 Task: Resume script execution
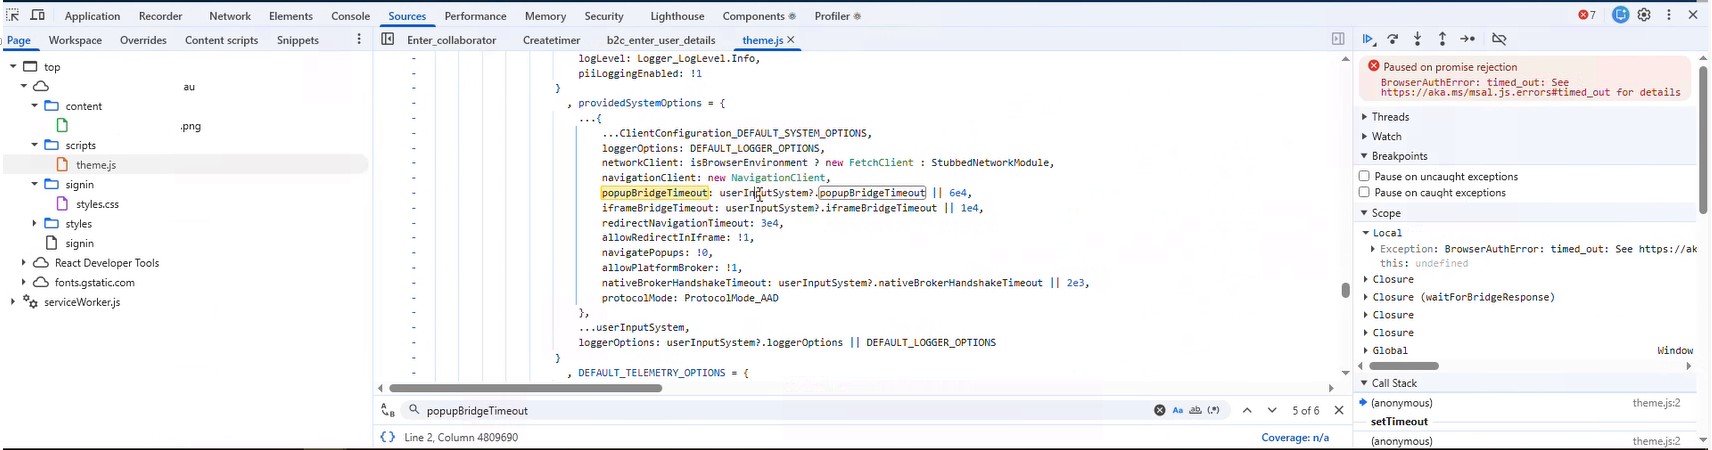coord(1368,39)
